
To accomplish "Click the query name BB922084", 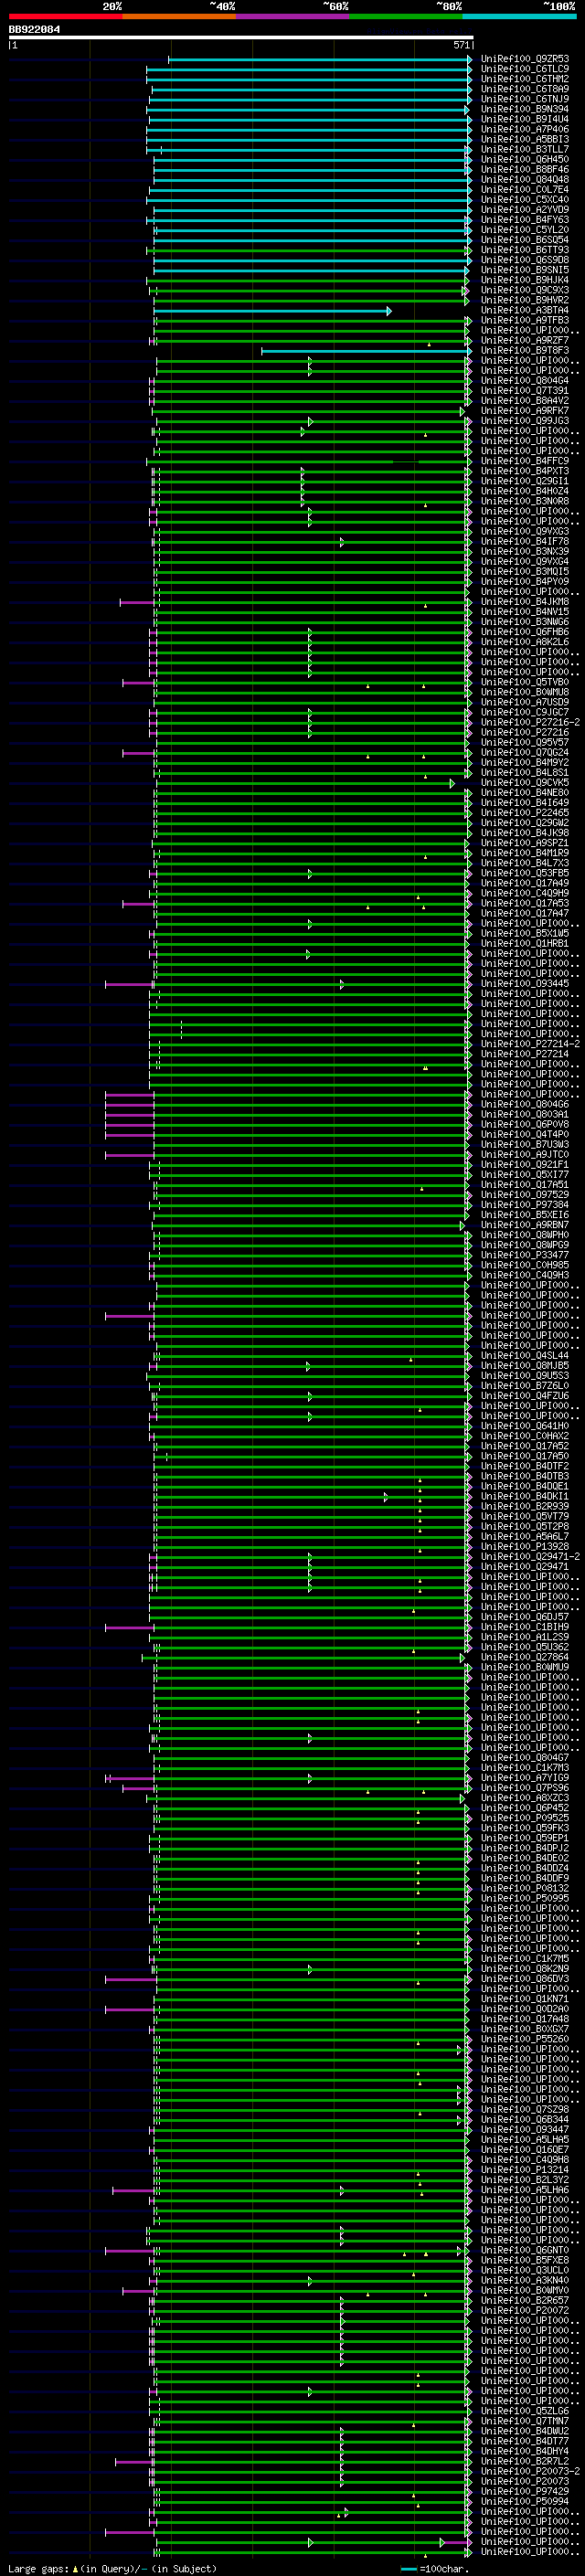I will pos(34,30).
